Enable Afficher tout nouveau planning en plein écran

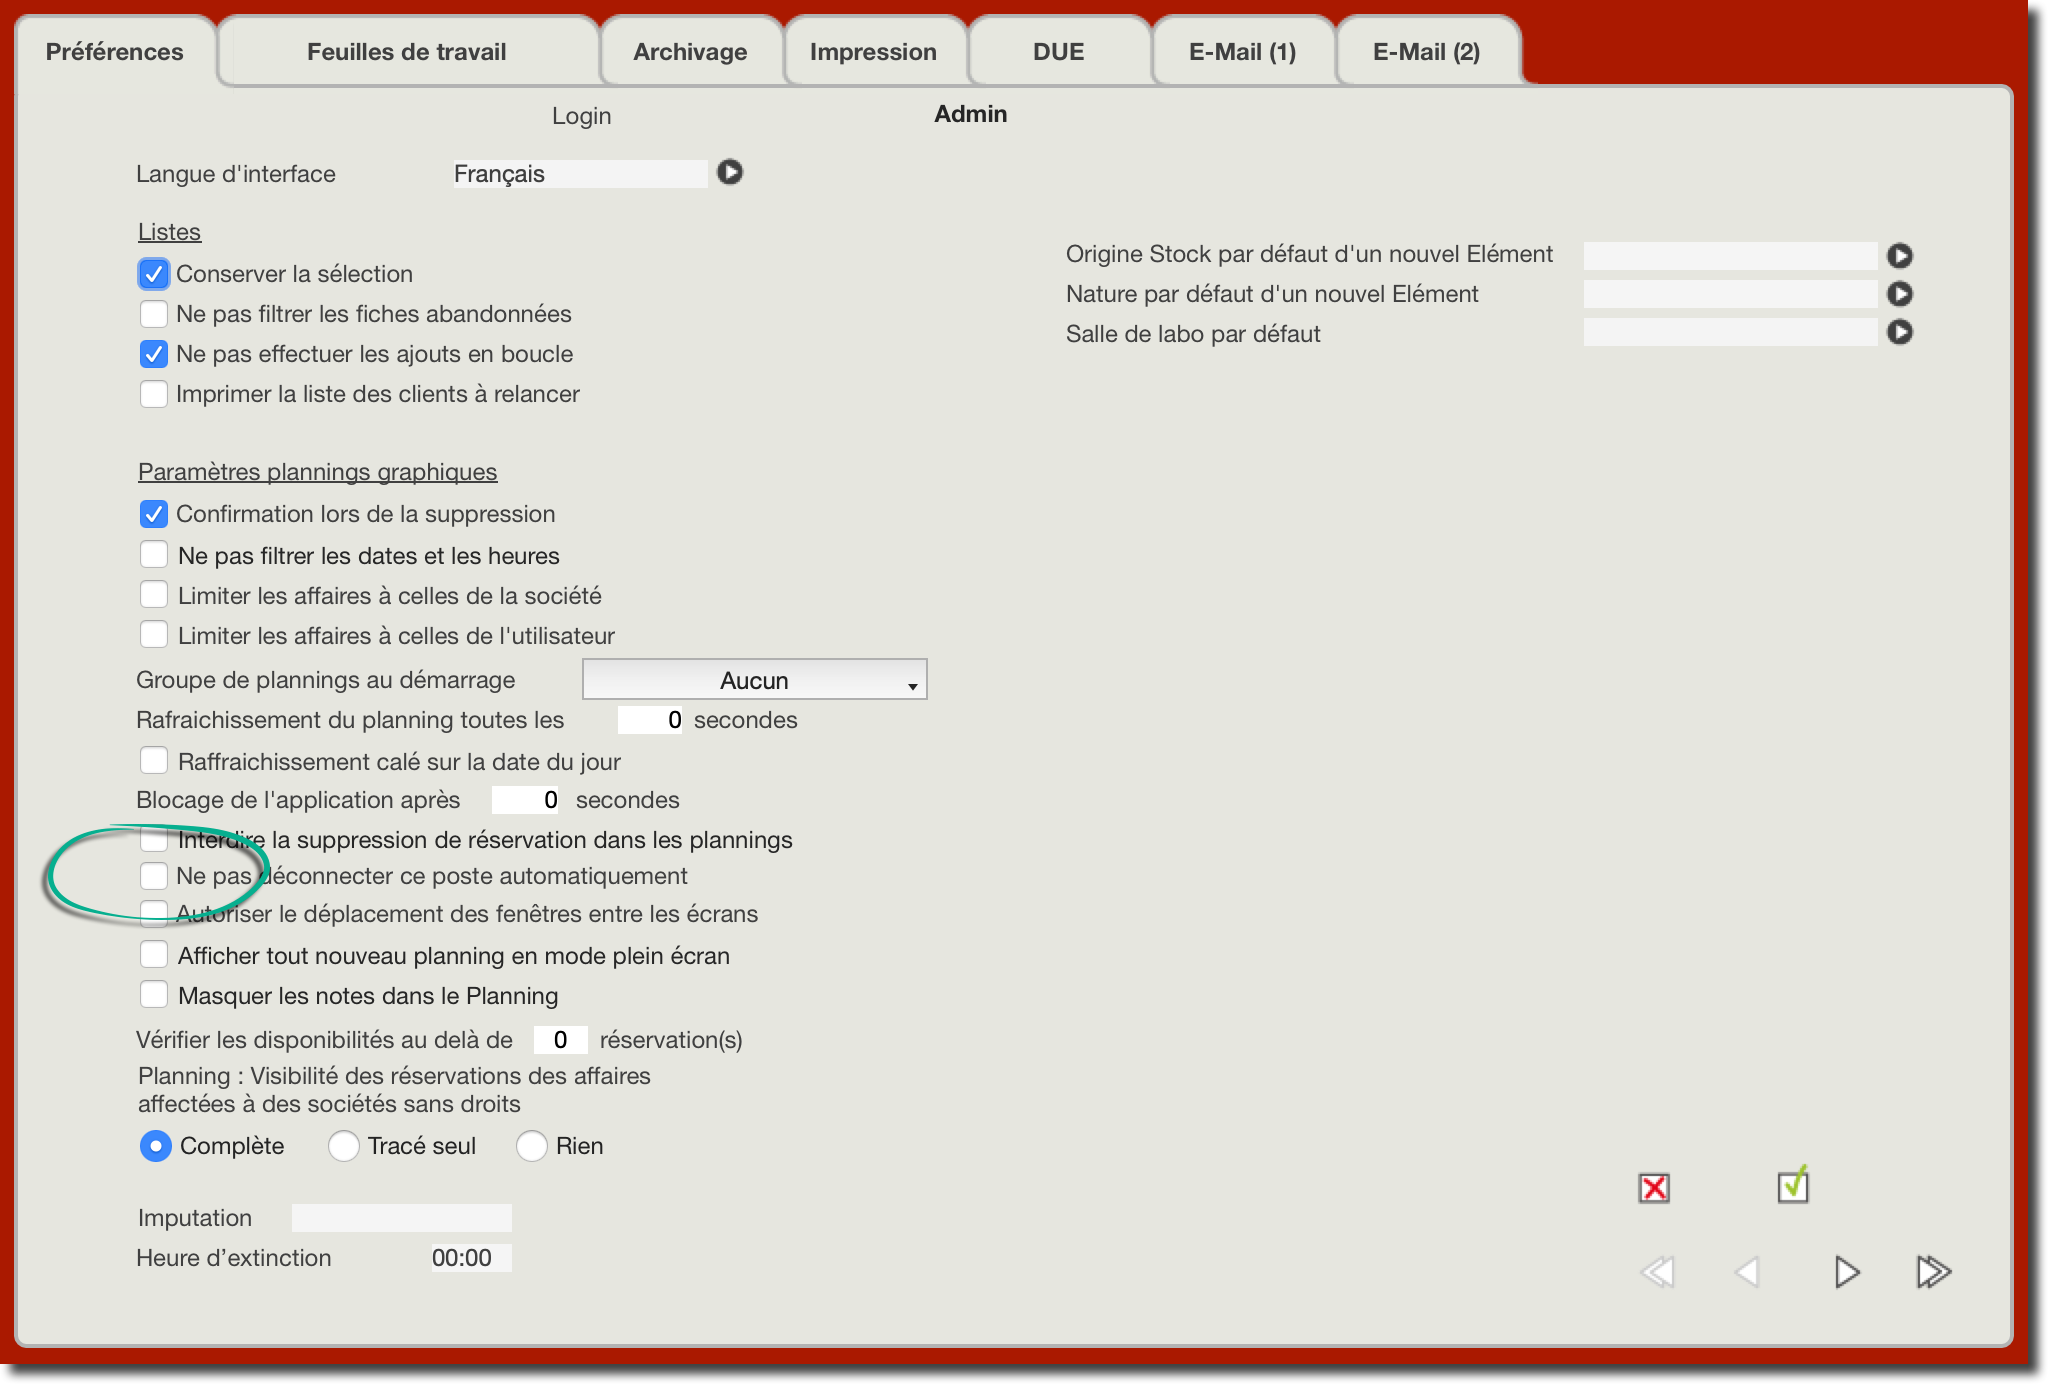(x=154, y=954)
